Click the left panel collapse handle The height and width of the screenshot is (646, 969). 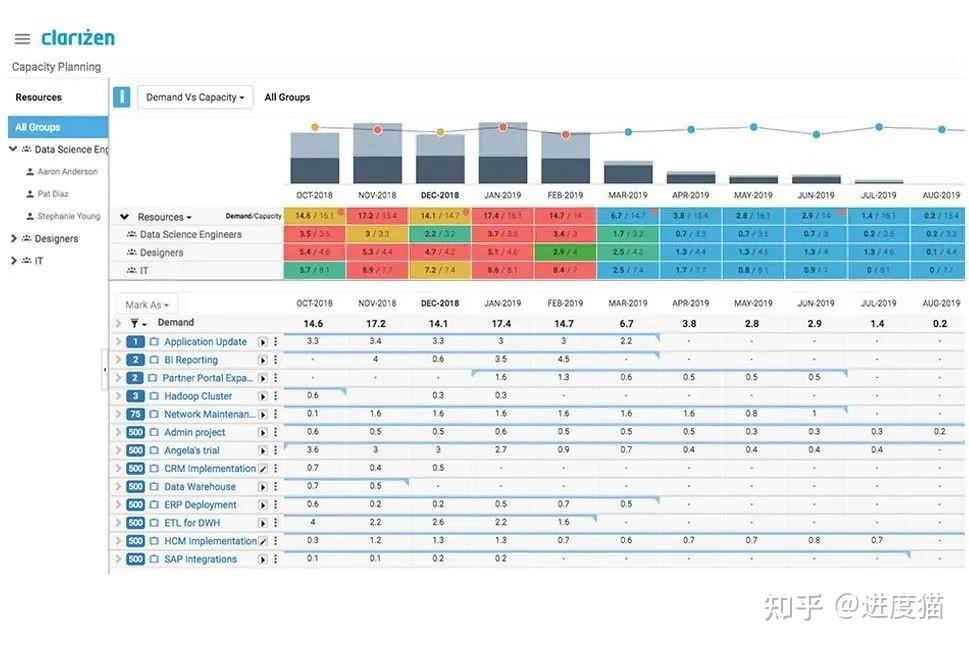click(x=104, y=370)
